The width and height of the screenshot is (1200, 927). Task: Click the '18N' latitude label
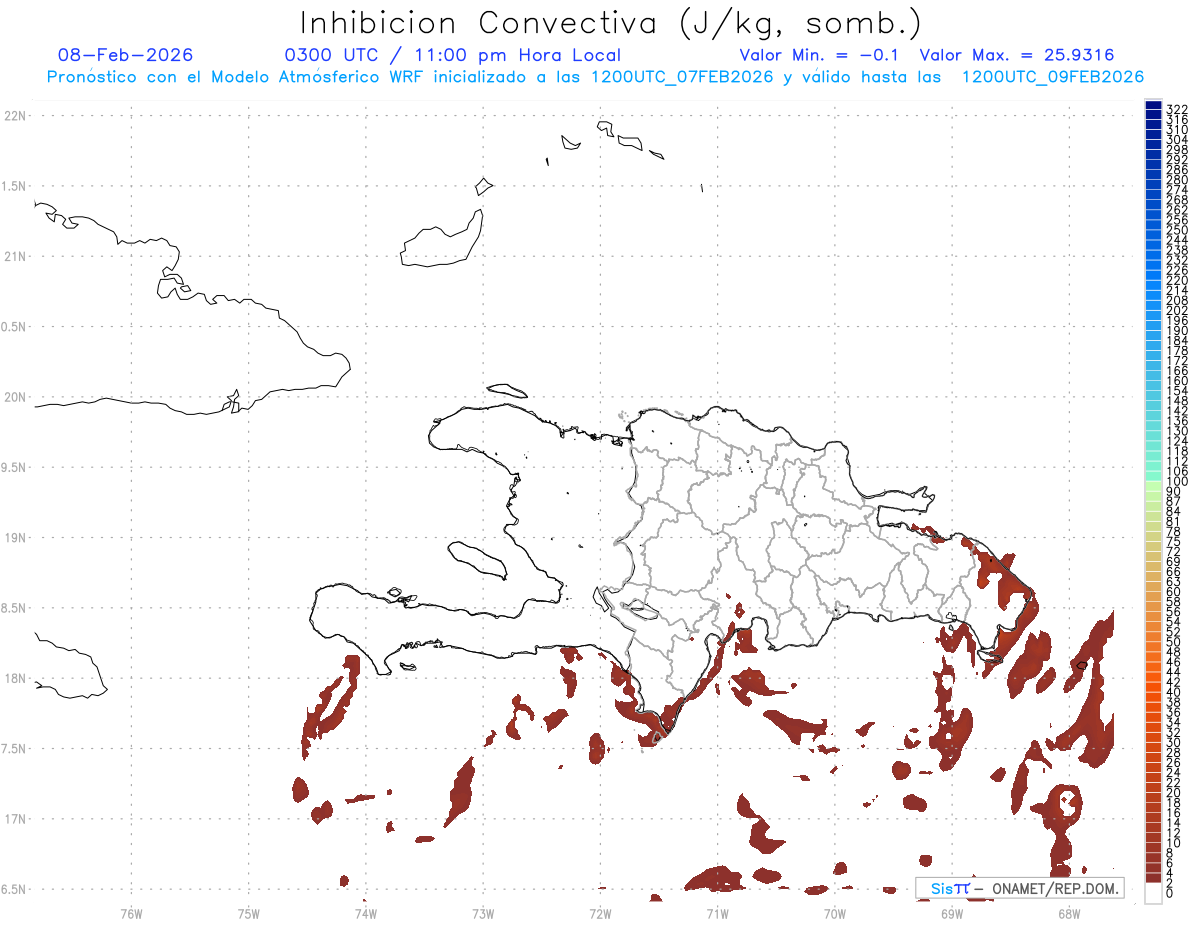tap(14, 678)
